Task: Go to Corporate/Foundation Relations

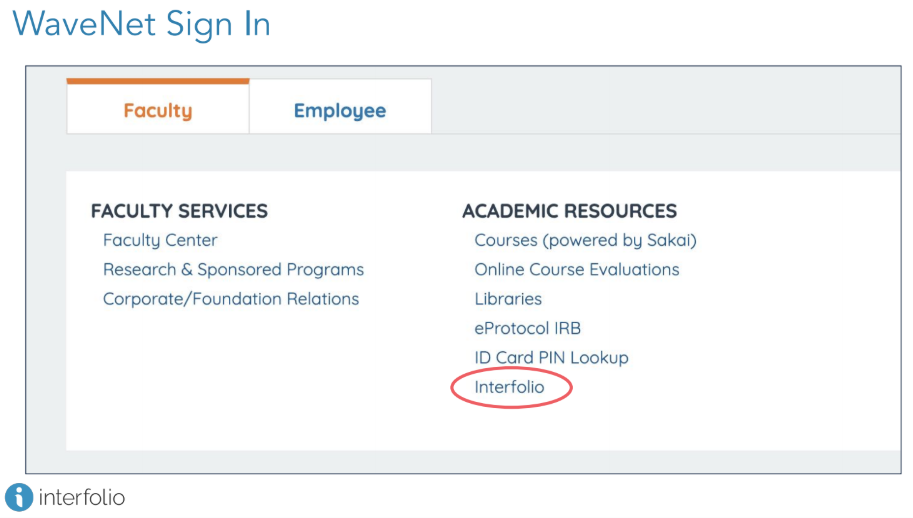Action: [x=231, y=298]
